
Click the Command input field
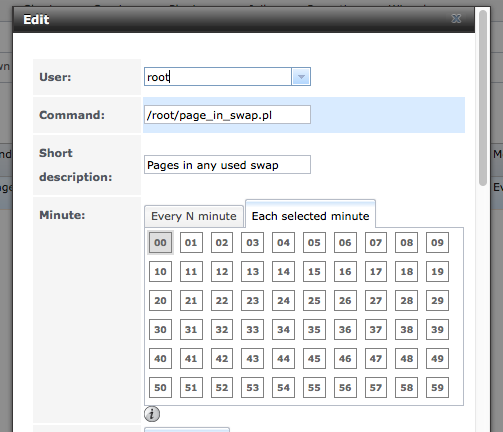pyautogui.click(x=227, y=115)
